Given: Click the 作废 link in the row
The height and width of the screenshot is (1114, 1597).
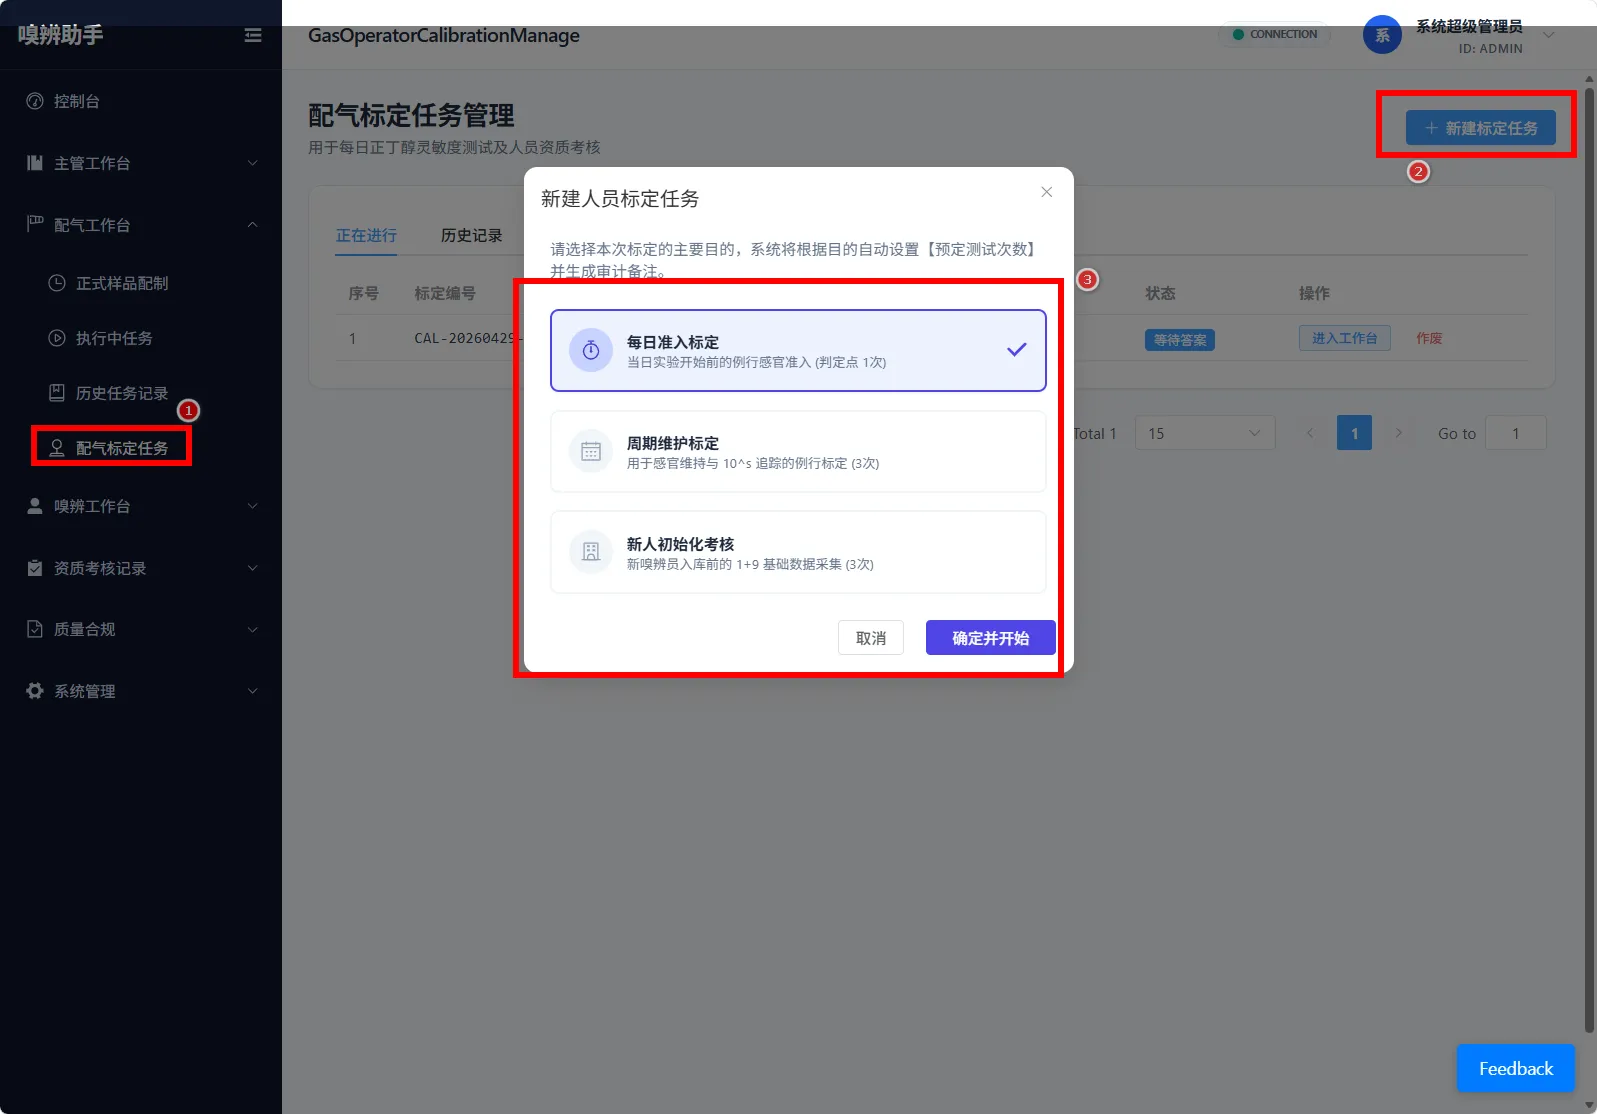Looking at the screenshot, I should pyautogui.click(x=1429, y=338).
